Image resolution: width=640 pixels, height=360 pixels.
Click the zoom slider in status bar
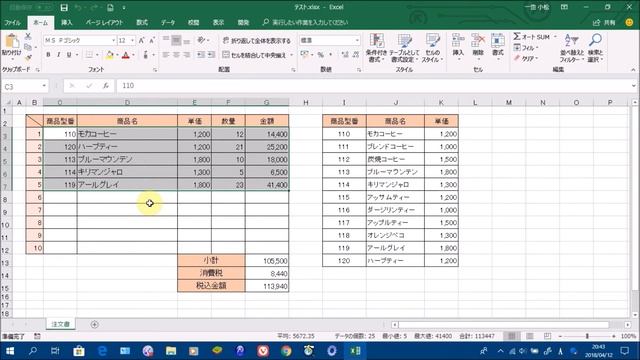pyautogui.click(x=587, y=336)
